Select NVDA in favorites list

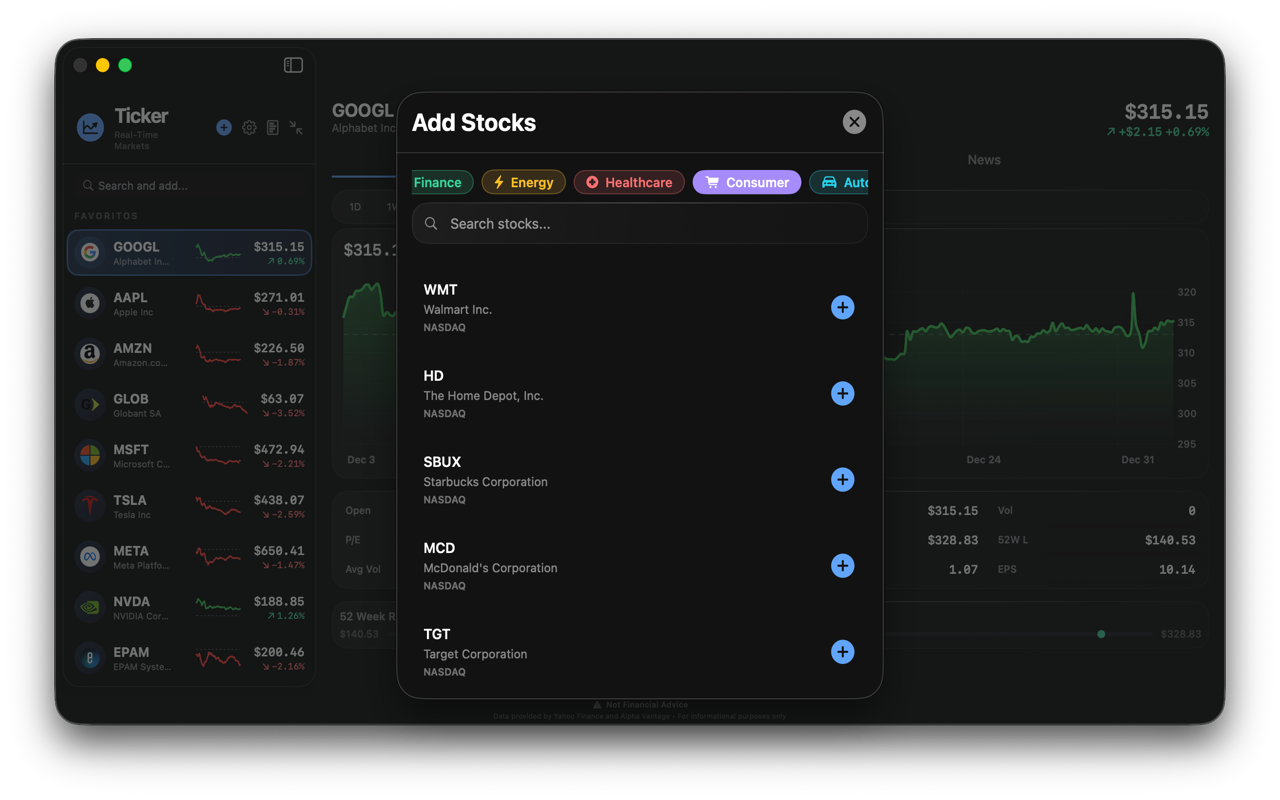[189, 607]
